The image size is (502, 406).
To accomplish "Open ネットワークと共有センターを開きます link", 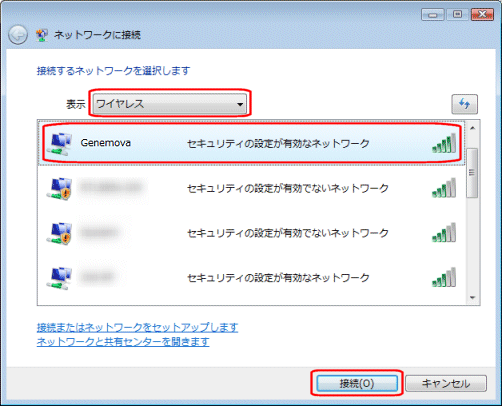I will [123, 342].
